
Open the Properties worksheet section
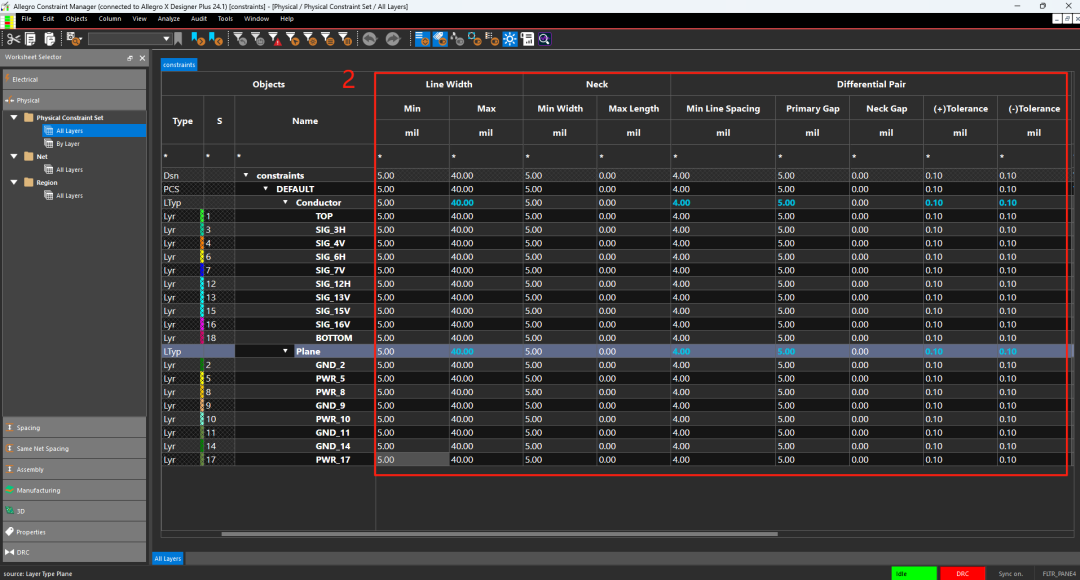(74, 532)
